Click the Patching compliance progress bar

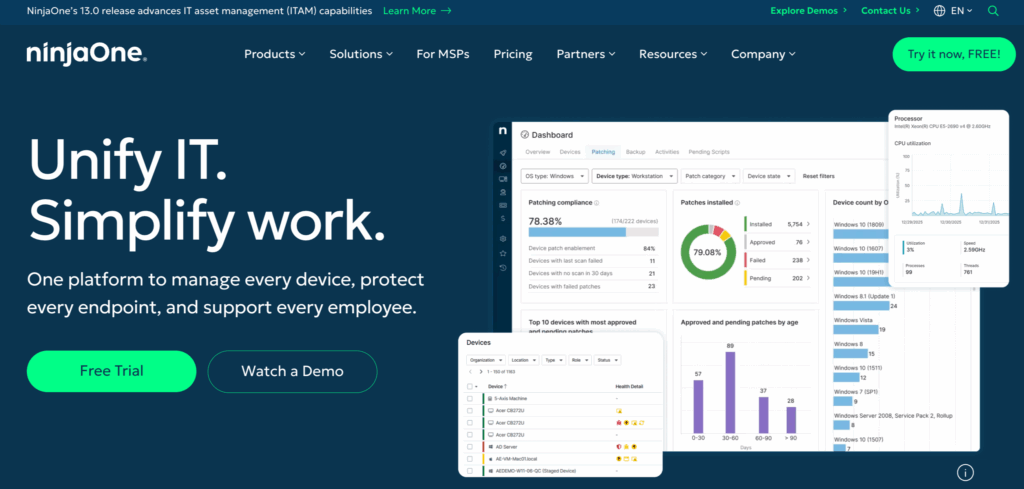coord(594,232)
